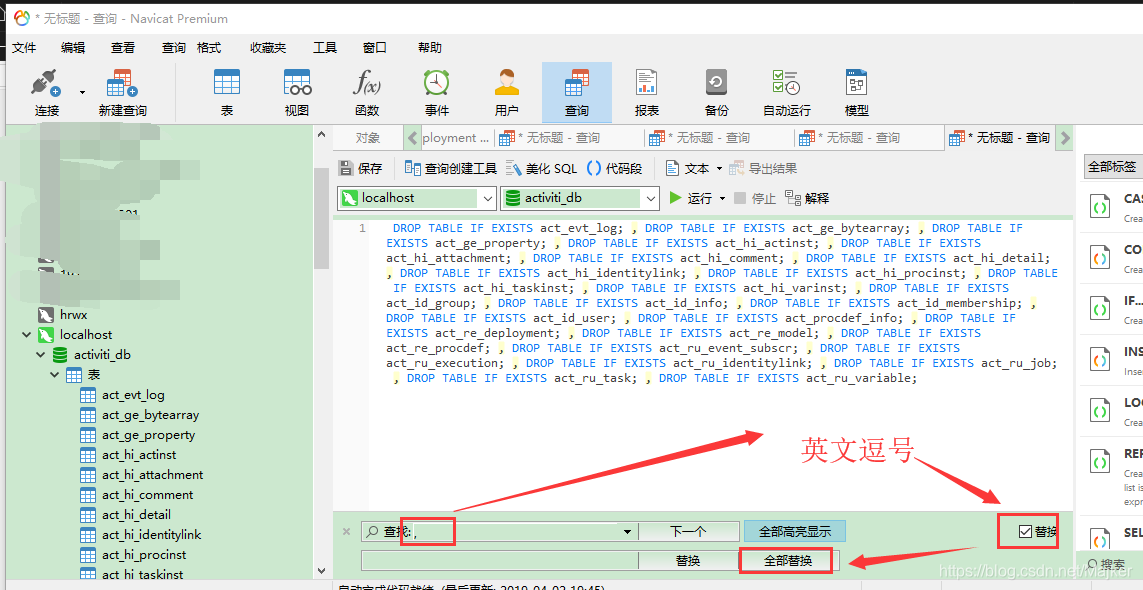The image size is (1143, 590).
Task: Open the User (用户) toolbar icon
Action: (x=507, y=92)
